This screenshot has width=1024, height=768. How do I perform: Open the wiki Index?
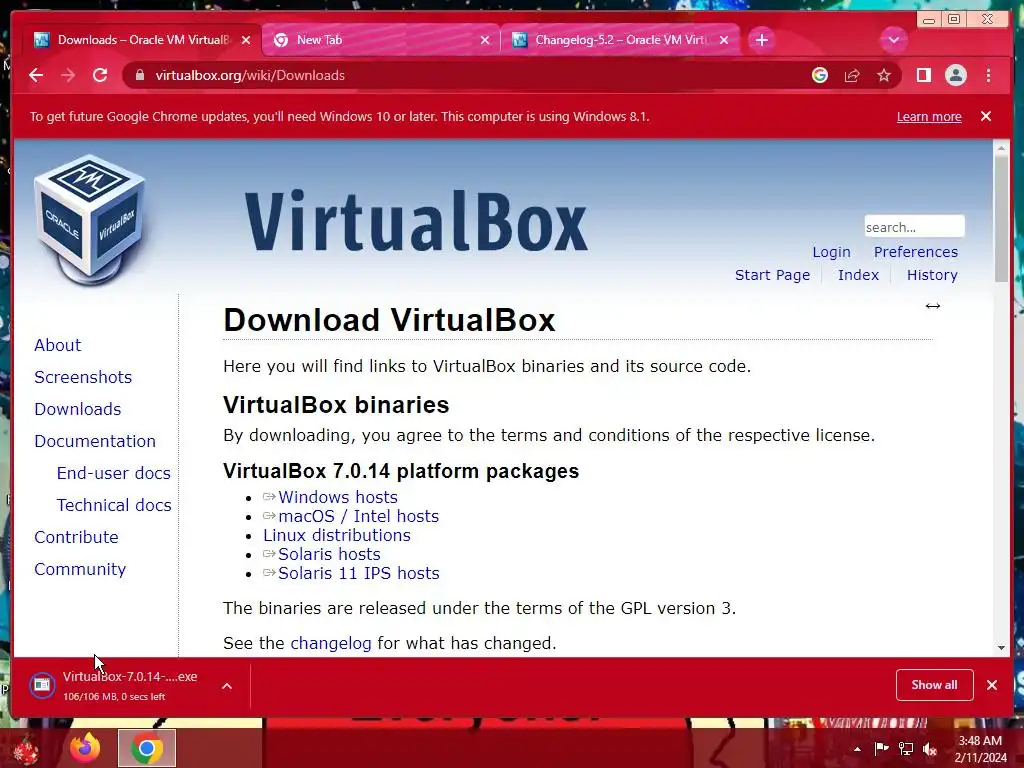tap(858, 275)
